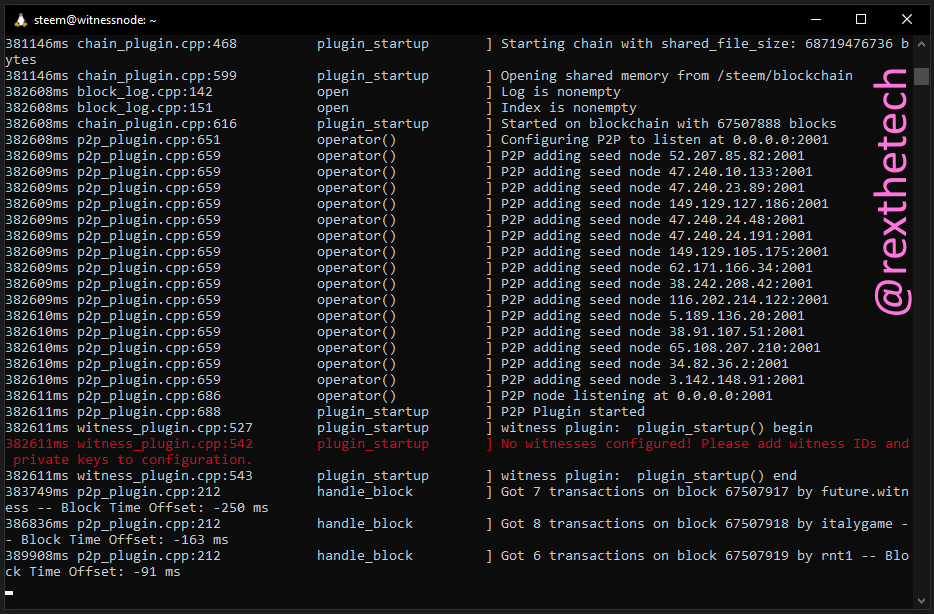Click the 'Log is nonempty' line

(560, 91)
